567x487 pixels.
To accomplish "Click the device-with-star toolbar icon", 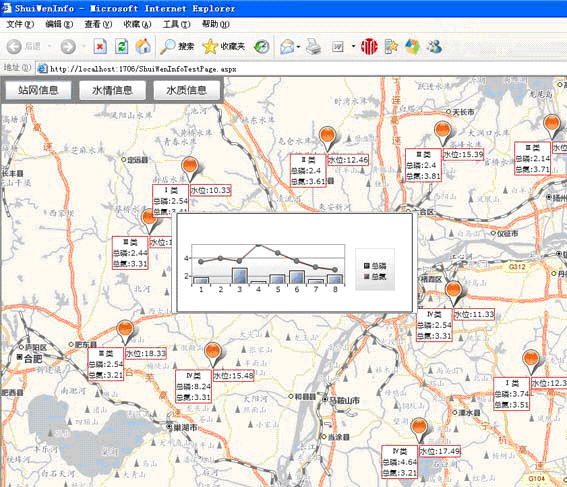I will [x=391, y=47].
